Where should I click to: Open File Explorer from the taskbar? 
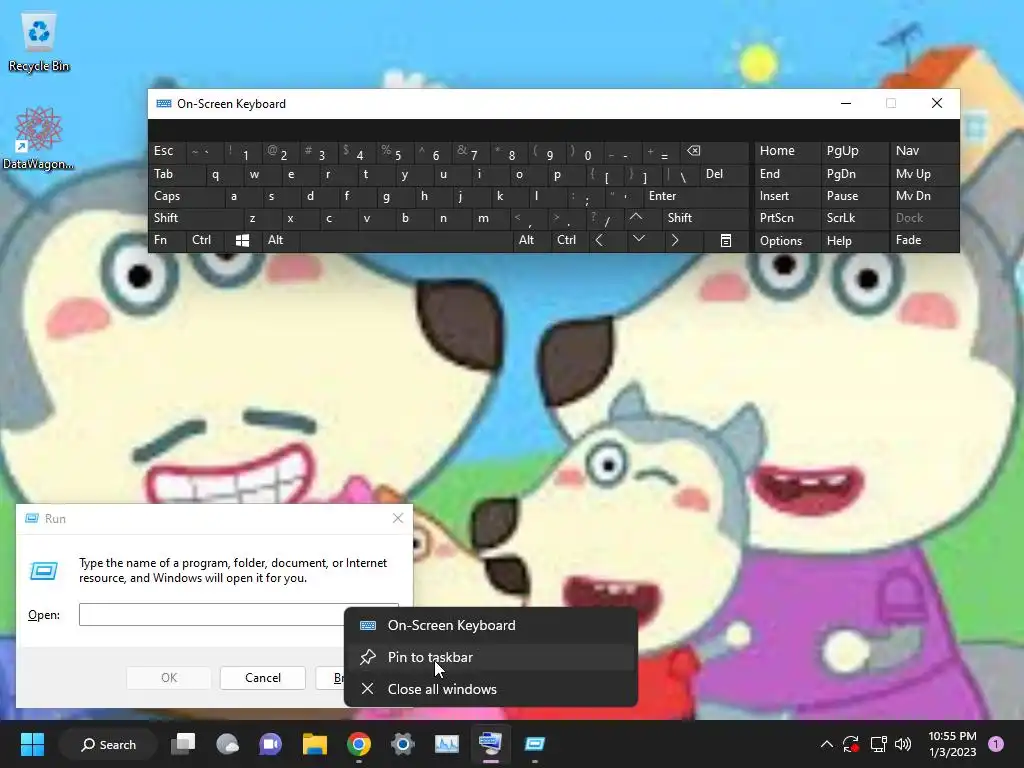(315, 744)
